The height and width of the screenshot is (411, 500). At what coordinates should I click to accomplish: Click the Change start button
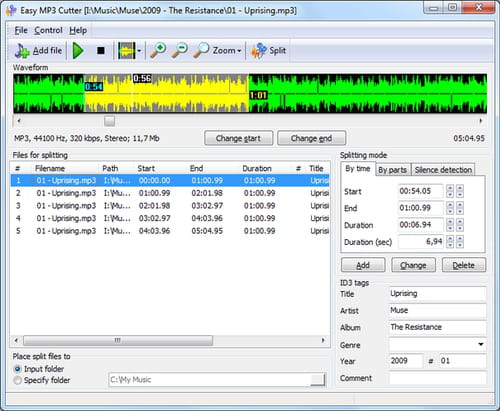238,138
